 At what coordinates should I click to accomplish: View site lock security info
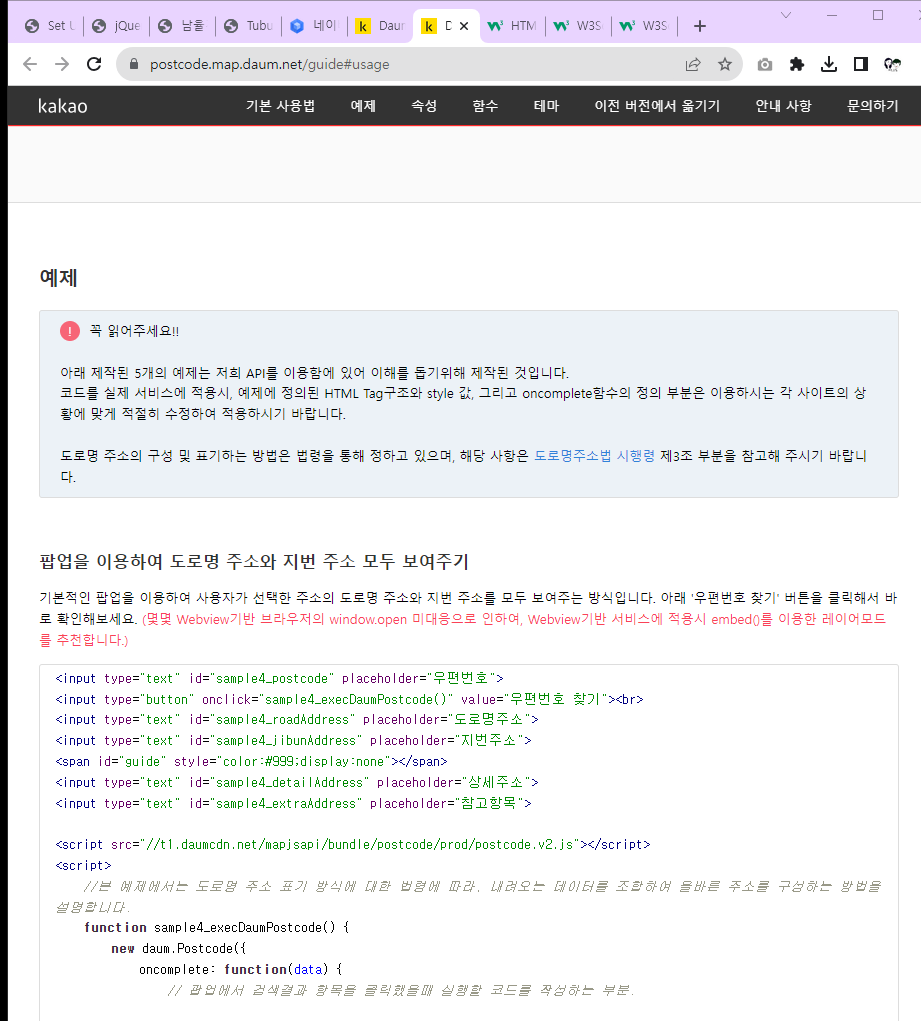[x=134, y=64]
